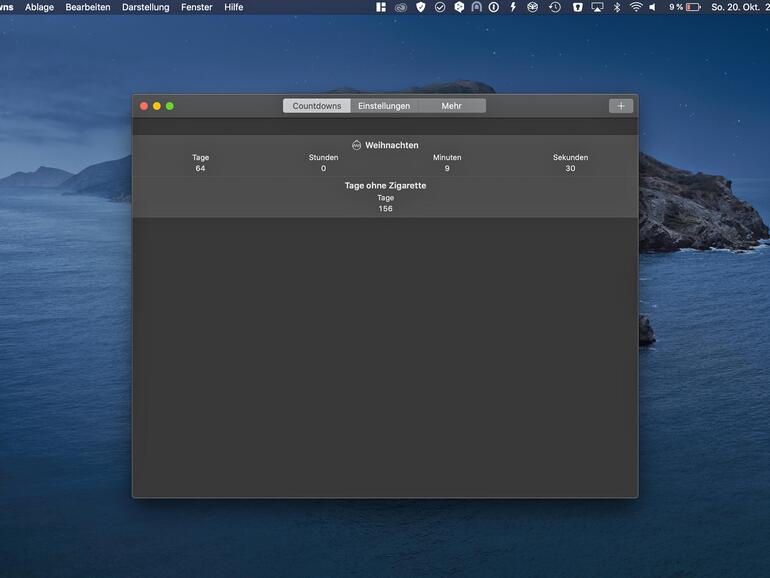The height and width of the screenshot is (578, 770).
Task: Switch to the Countdowns tab
Action: coord(316,106)
